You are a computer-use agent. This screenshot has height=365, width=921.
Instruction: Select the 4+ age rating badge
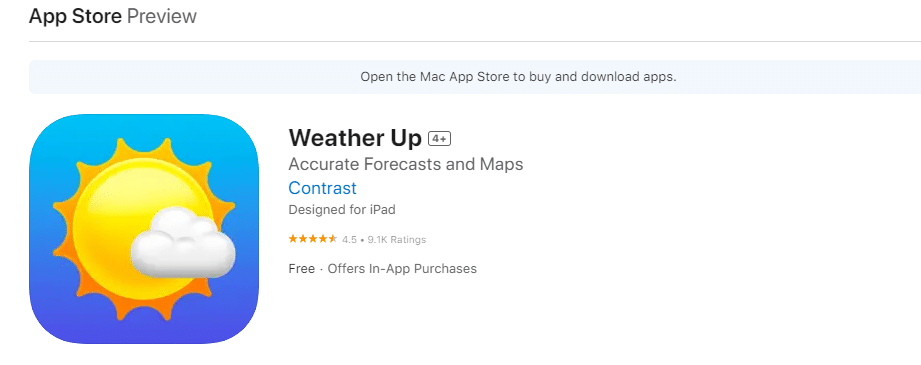[439, 139]
